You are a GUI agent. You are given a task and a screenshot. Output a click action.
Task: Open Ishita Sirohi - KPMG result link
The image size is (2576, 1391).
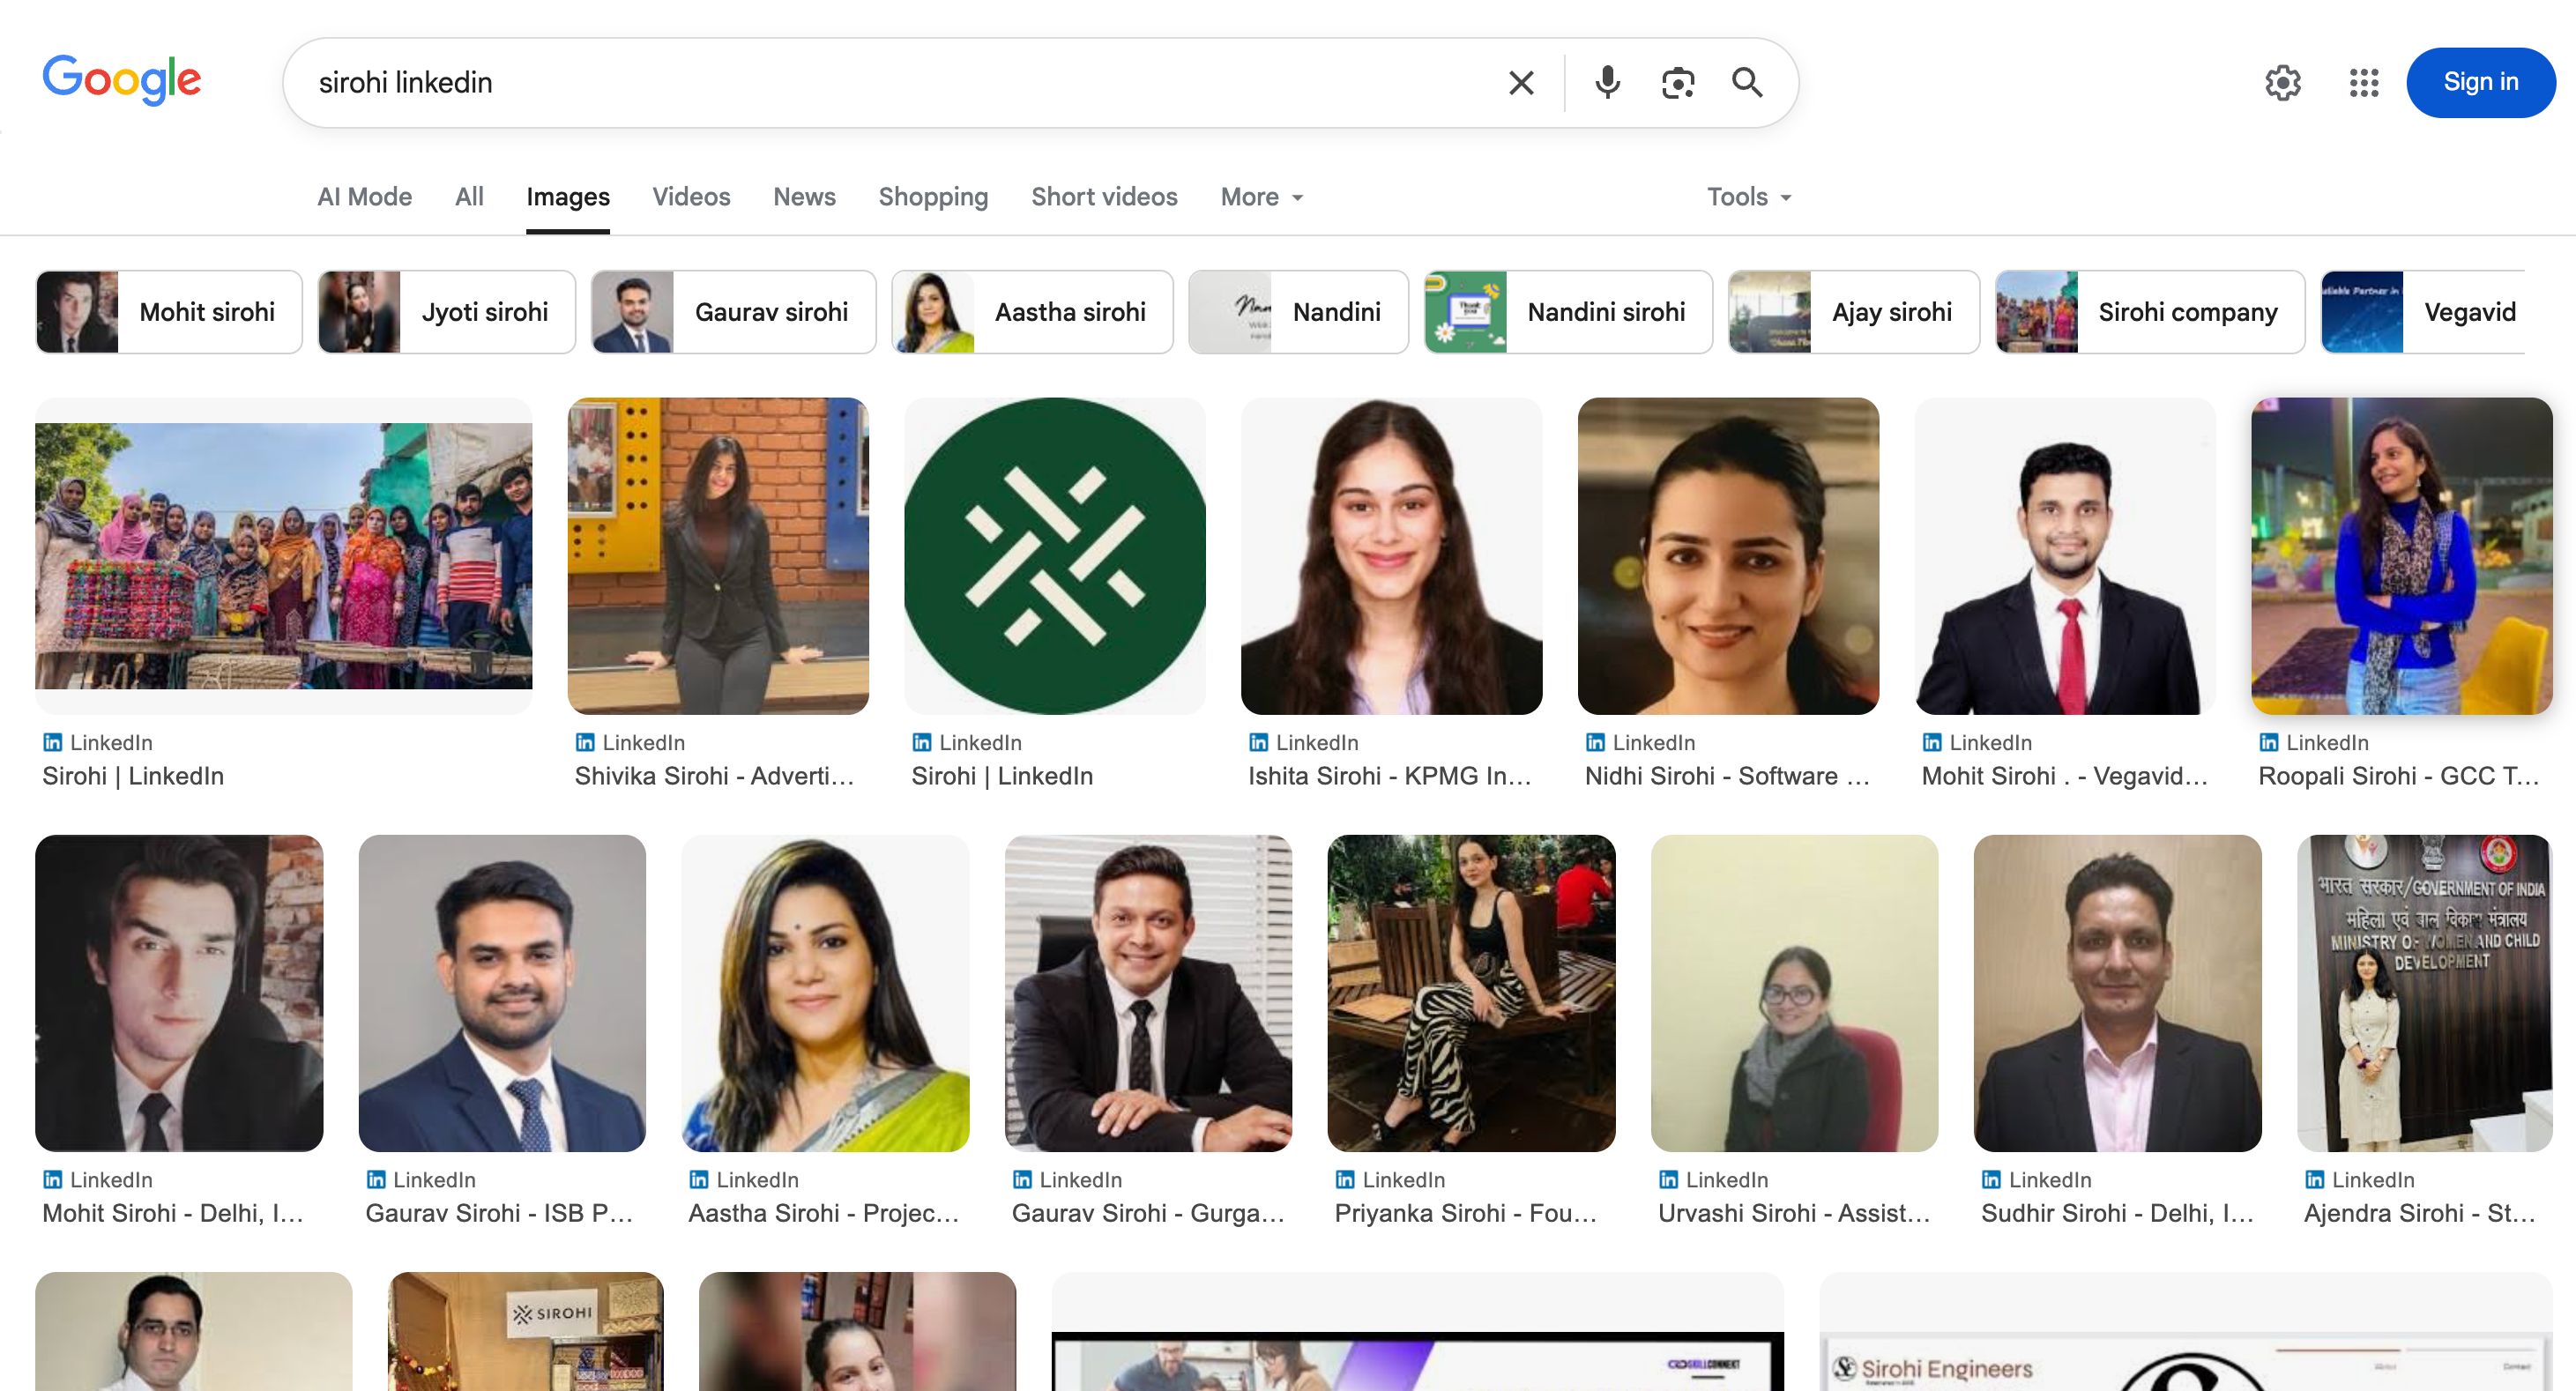click(1389, 776)
